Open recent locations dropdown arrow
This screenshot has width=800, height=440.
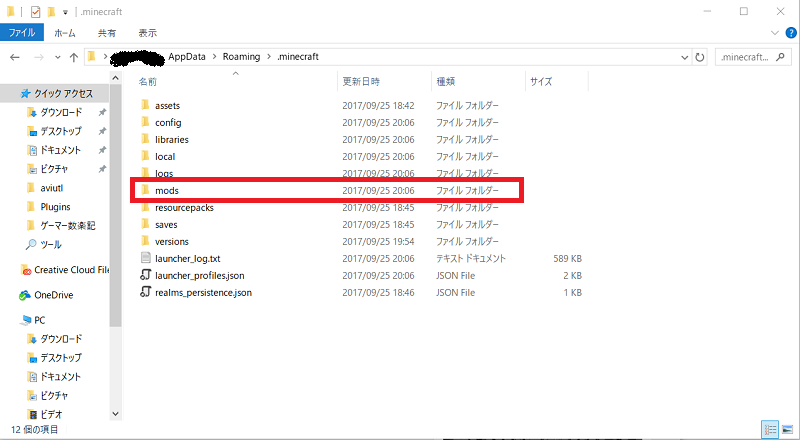tap(58, 57)
